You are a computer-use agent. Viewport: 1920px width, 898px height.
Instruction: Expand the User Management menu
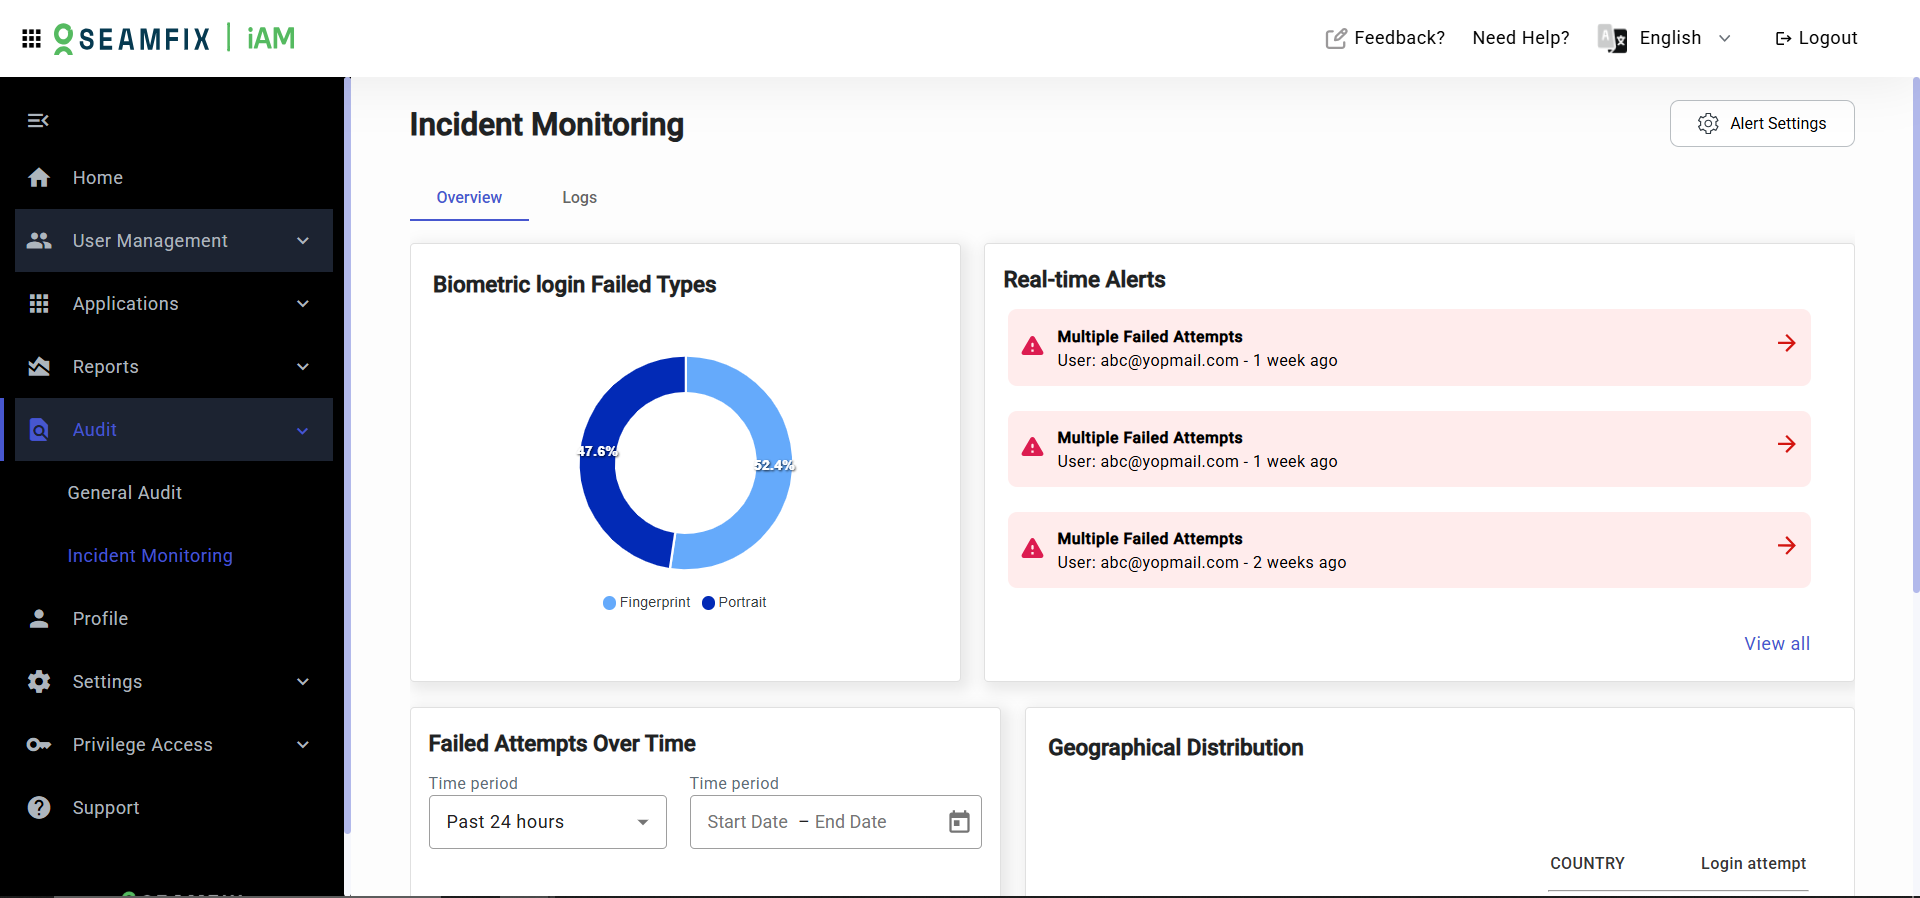pyautogui.click(x=174, y=241)
